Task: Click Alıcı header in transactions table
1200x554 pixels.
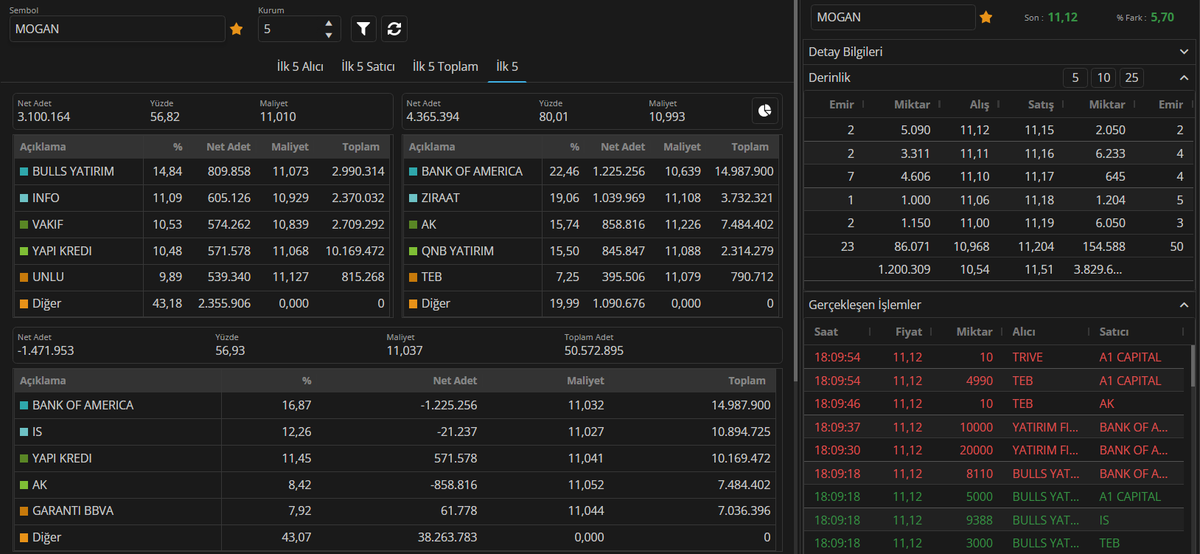Action: point(1024,331)
